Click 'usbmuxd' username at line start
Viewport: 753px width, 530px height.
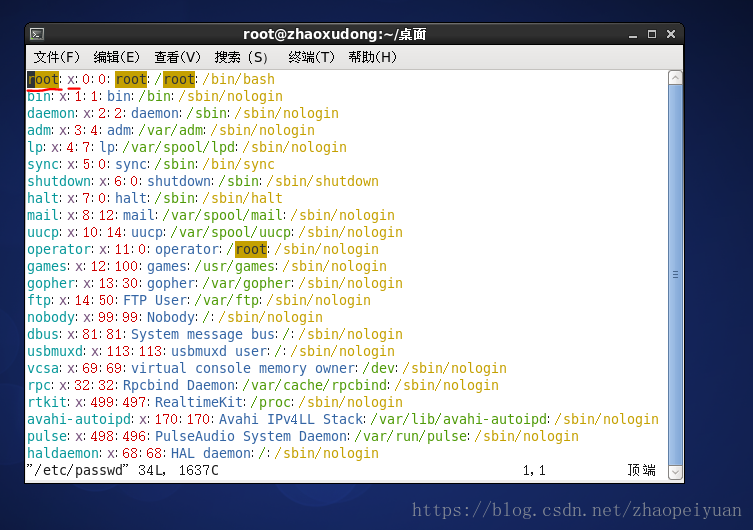point(55,351)
